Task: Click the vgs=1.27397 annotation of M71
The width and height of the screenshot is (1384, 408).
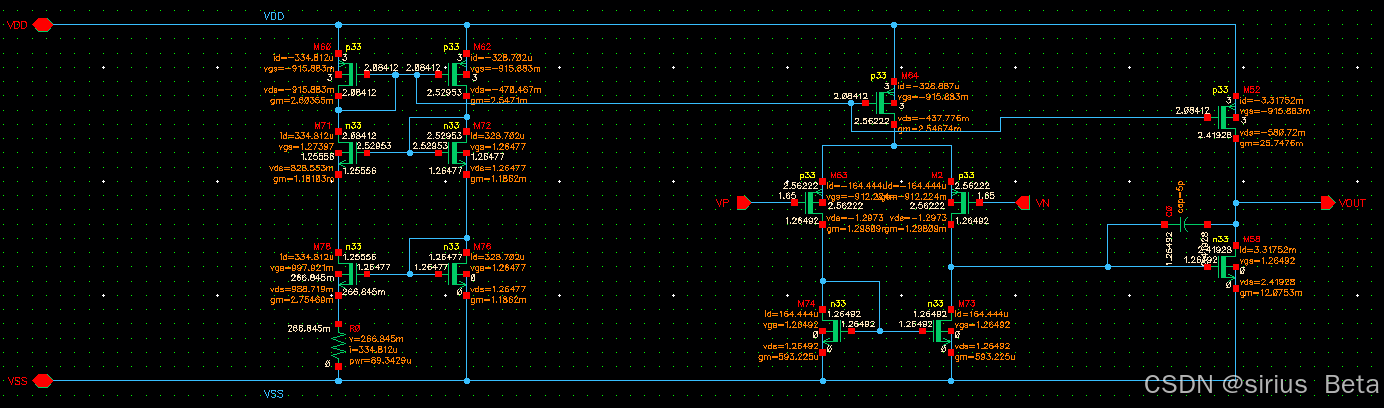Action: coord(304,146)
